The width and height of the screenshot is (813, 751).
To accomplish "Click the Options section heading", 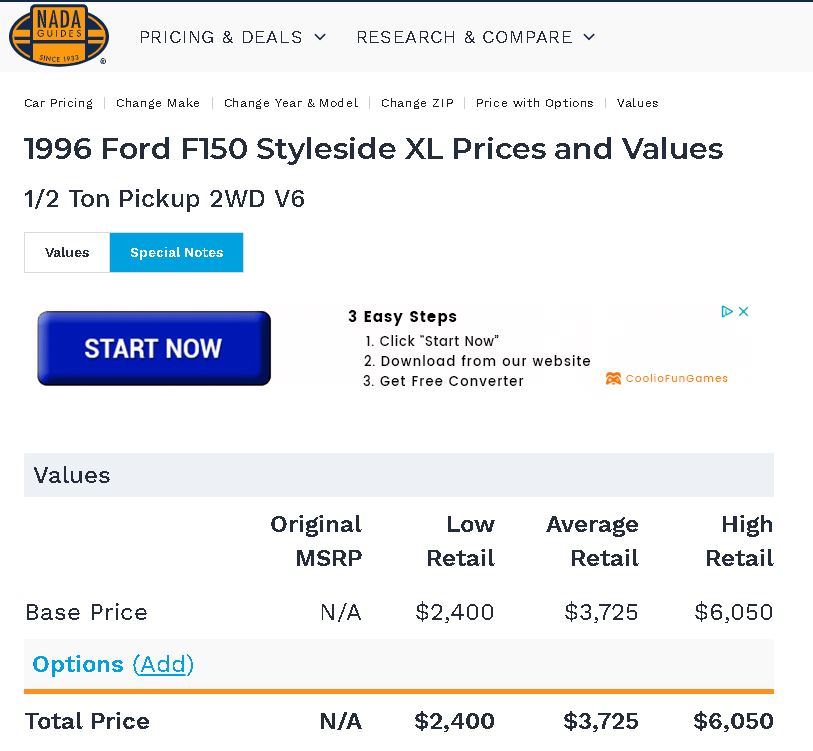I will click(78, 664).
